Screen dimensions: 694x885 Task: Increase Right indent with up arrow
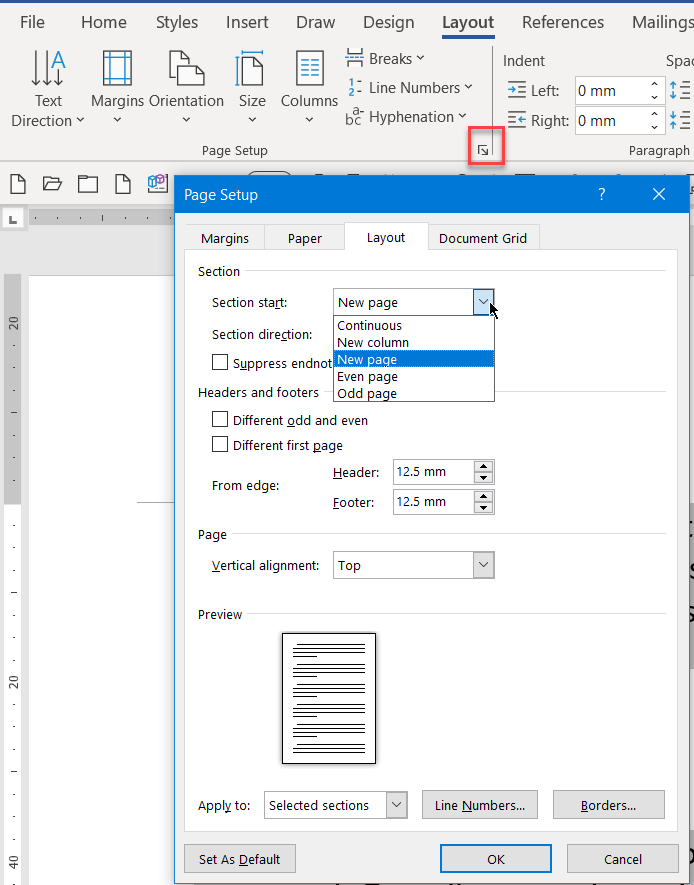[x=655, y=115]
